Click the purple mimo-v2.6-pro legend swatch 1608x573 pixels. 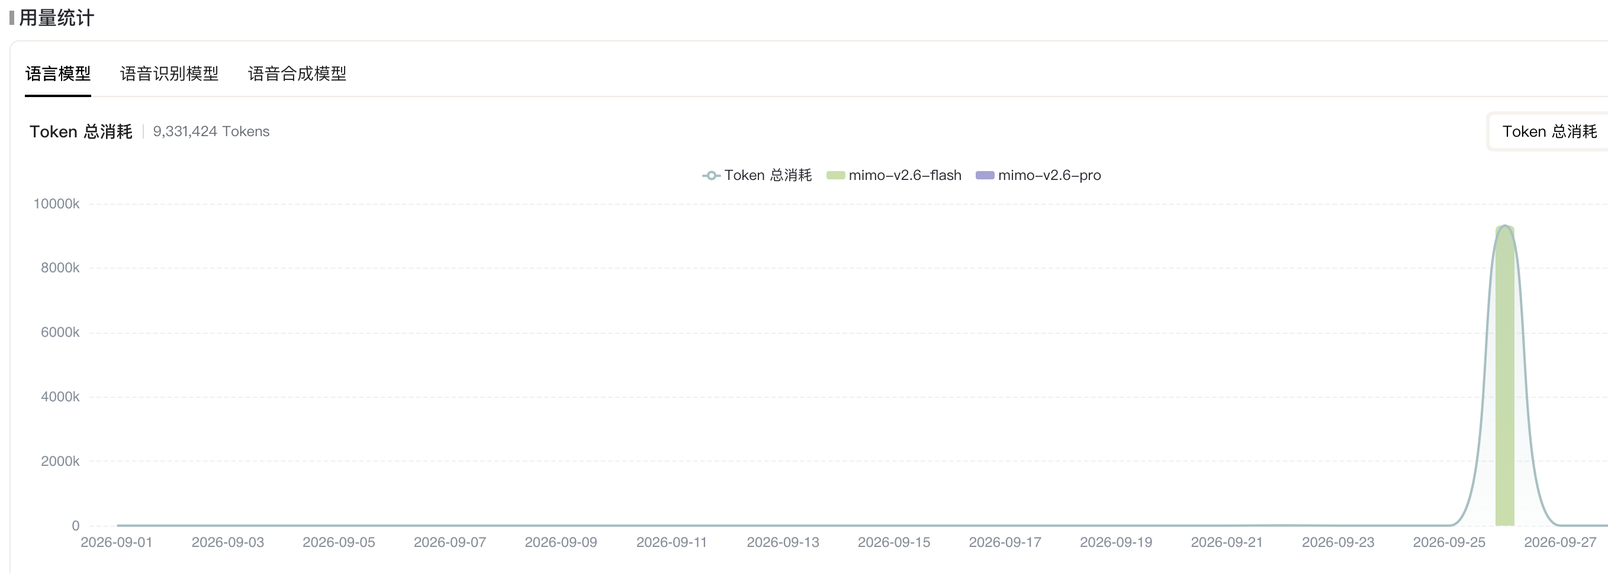pos(984,175)
